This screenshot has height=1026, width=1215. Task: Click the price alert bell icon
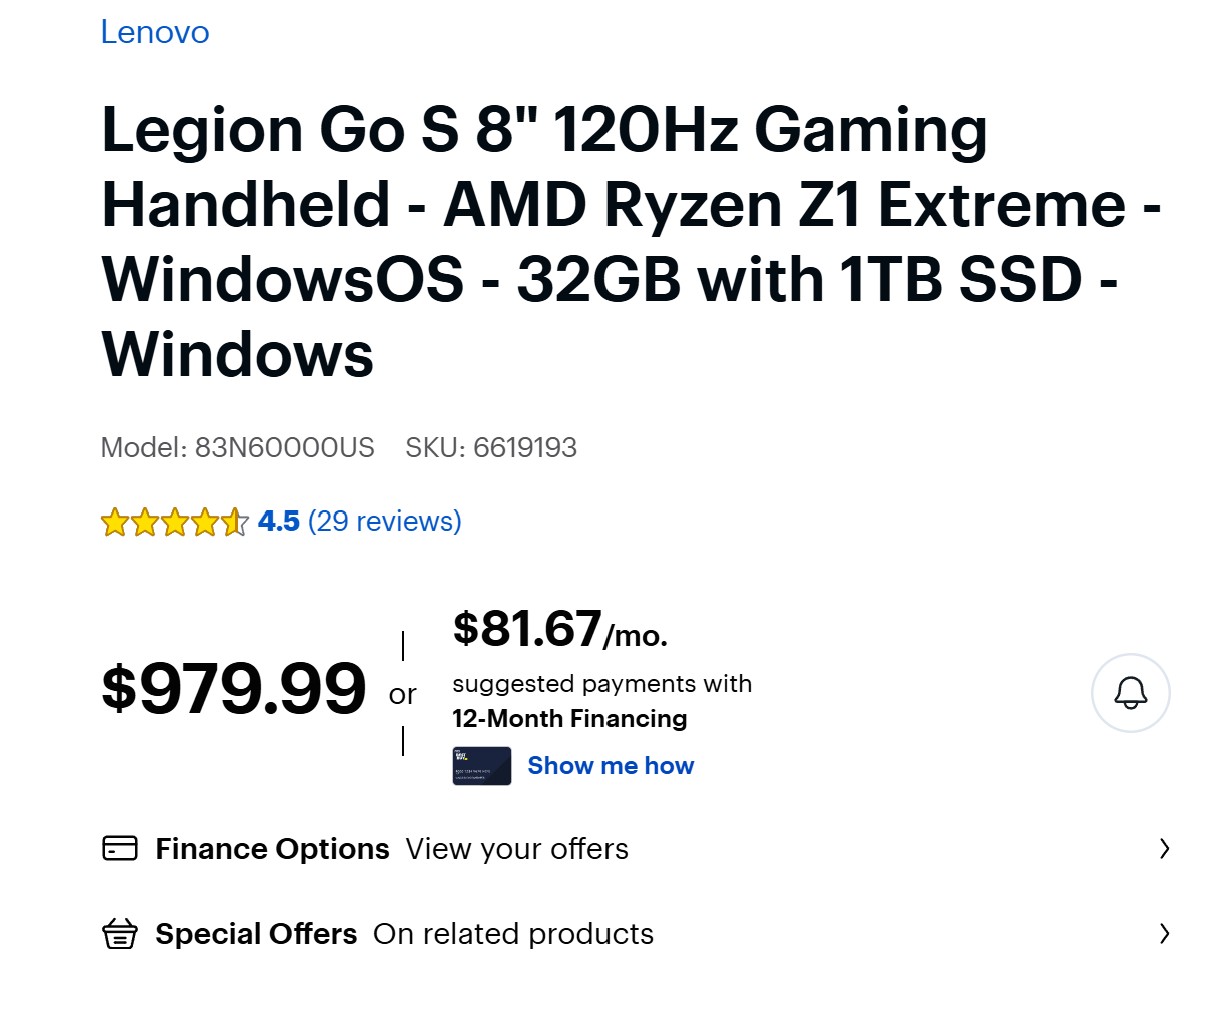pos(1130,693)
